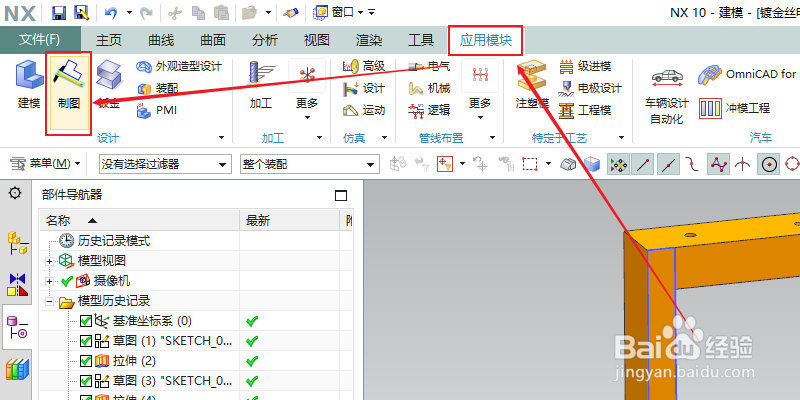Switch to the 视图 tab
The height and width of the screenshot is (400, 800).
(x=317, y=40)
